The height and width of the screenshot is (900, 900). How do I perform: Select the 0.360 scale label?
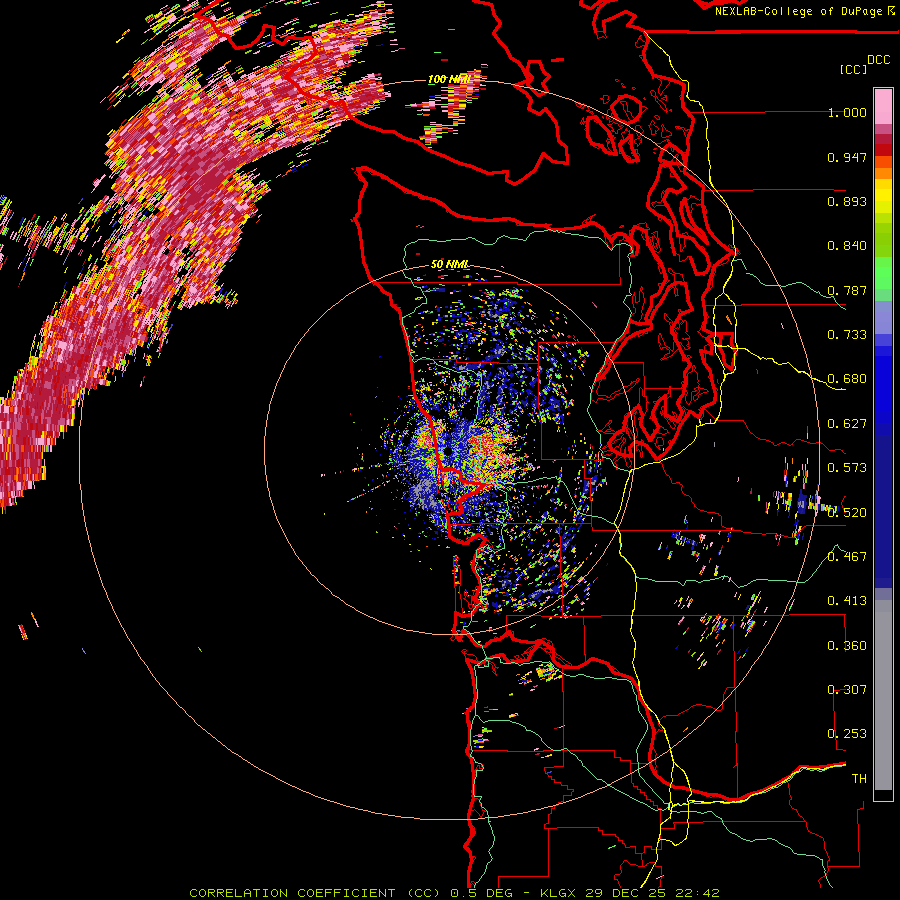[847, 645]
